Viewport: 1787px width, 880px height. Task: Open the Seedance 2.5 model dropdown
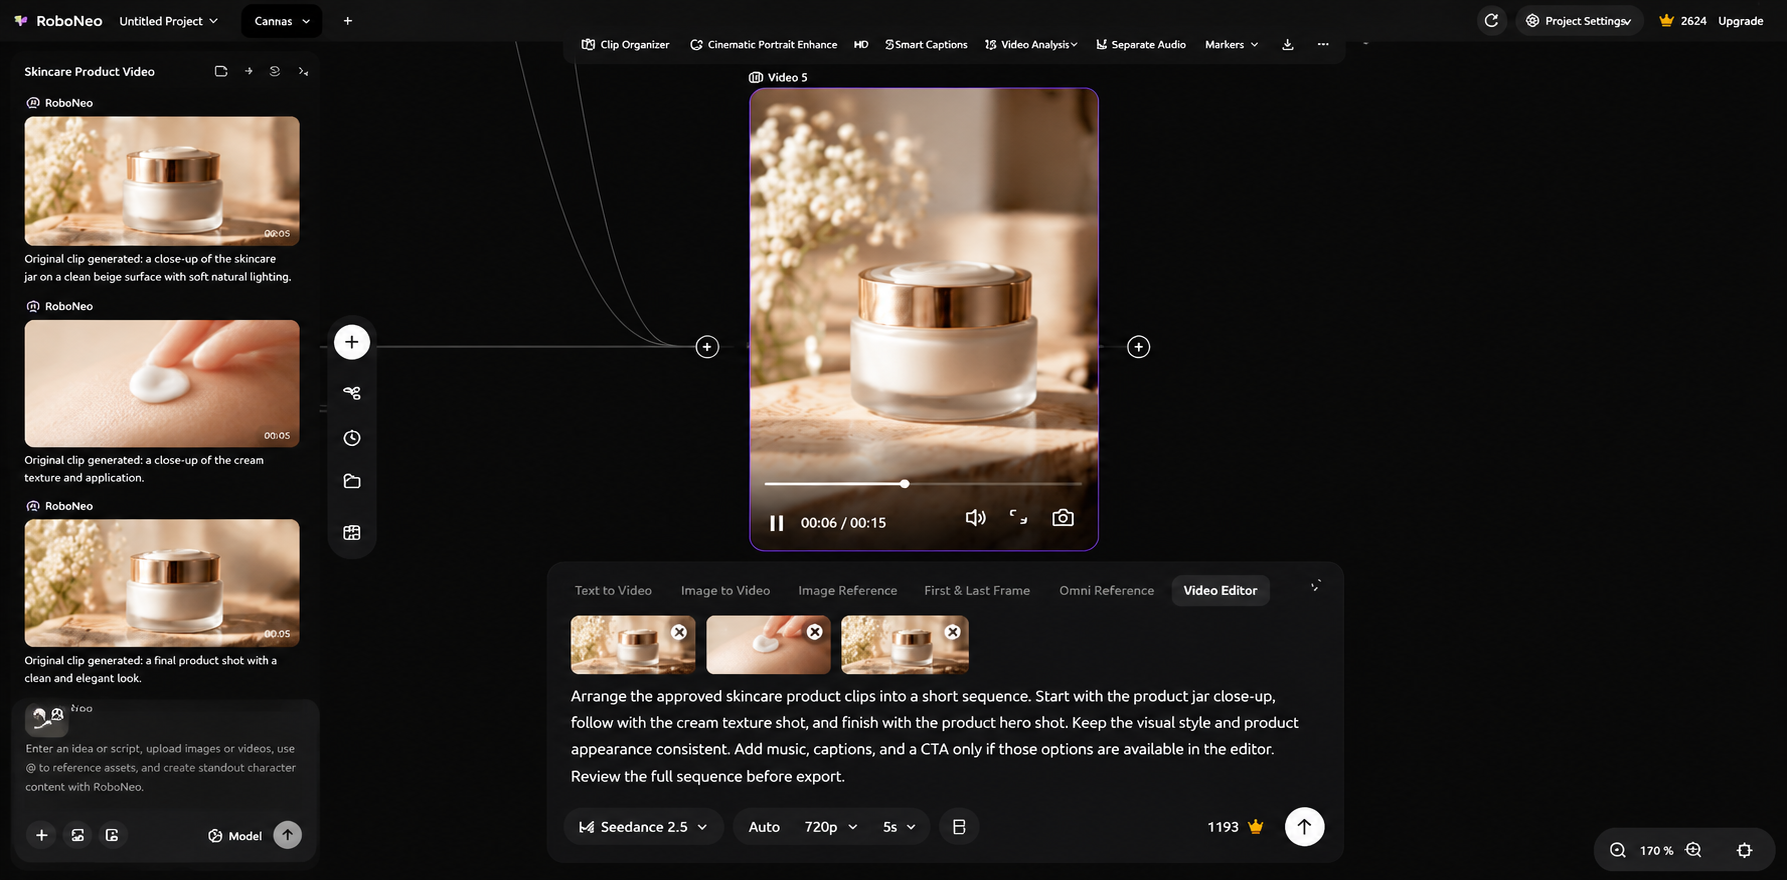coord(644,827)
